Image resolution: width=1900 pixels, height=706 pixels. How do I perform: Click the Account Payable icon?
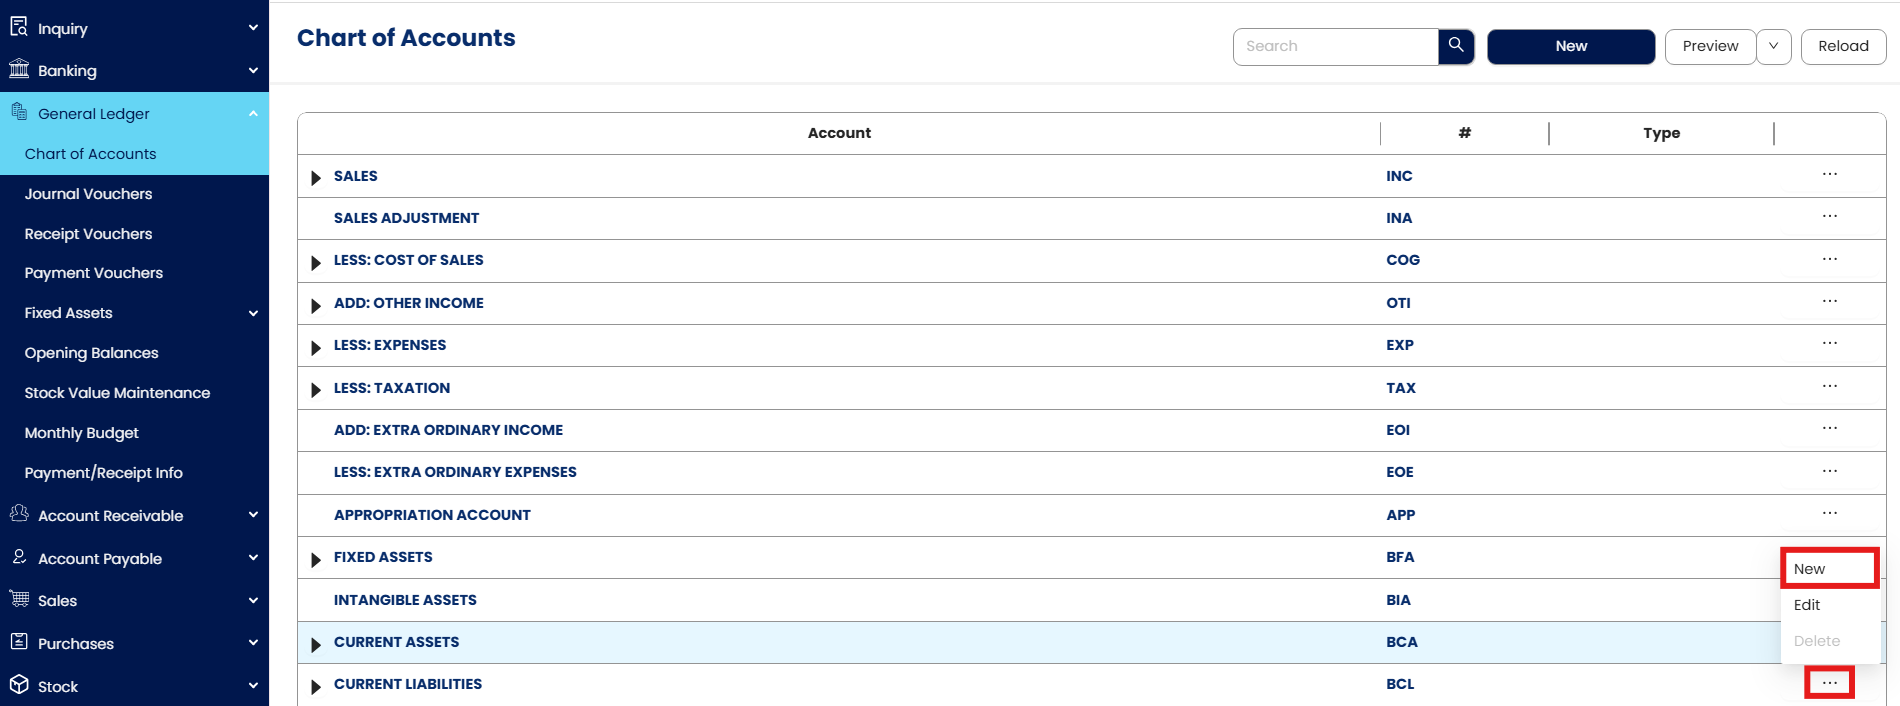(19, 557)
